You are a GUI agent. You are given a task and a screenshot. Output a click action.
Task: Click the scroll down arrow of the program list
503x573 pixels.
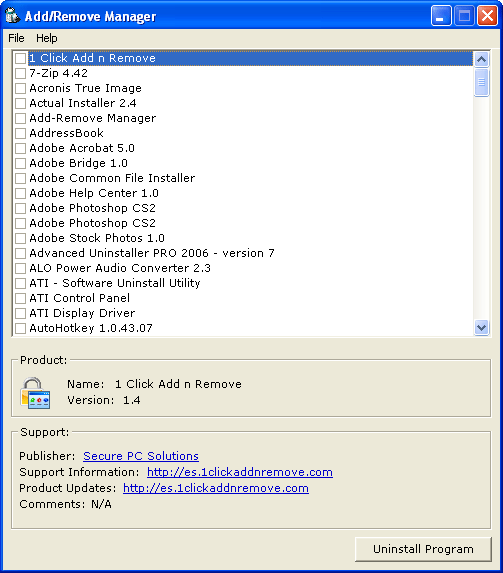pos(481,327)
